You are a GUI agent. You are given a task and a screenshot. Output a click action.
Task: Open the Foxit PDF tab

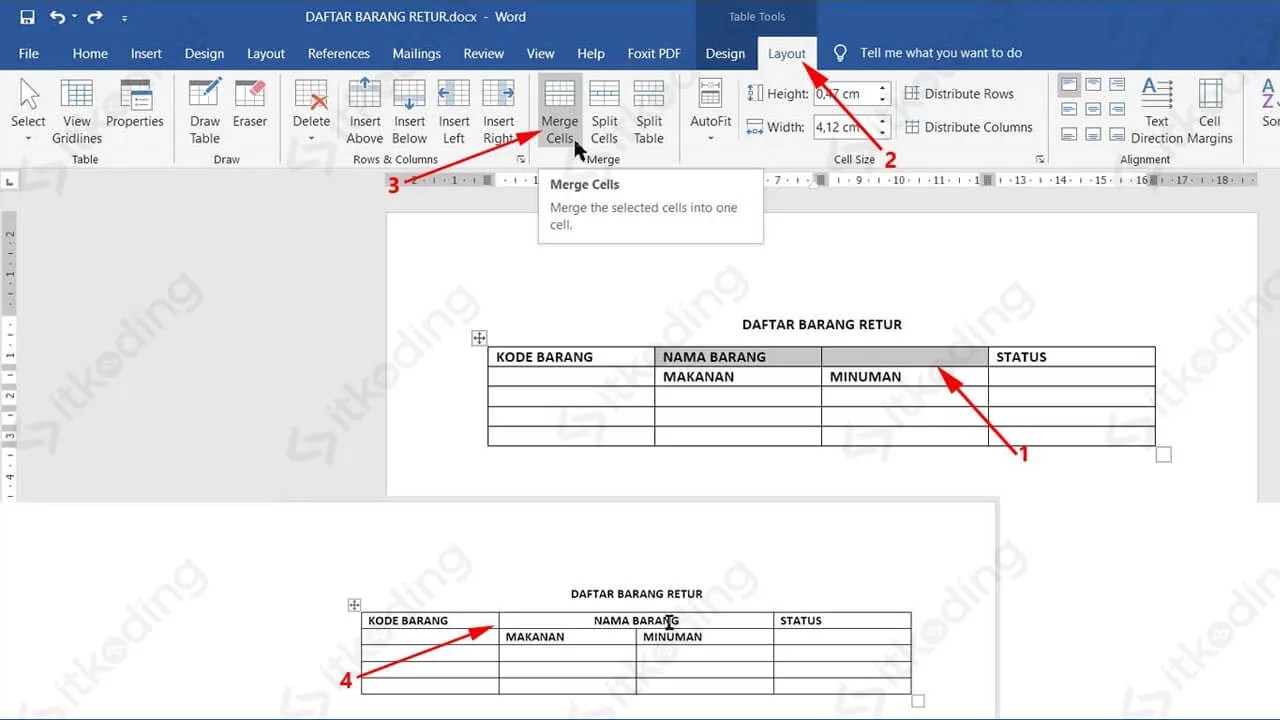(654, 53)
